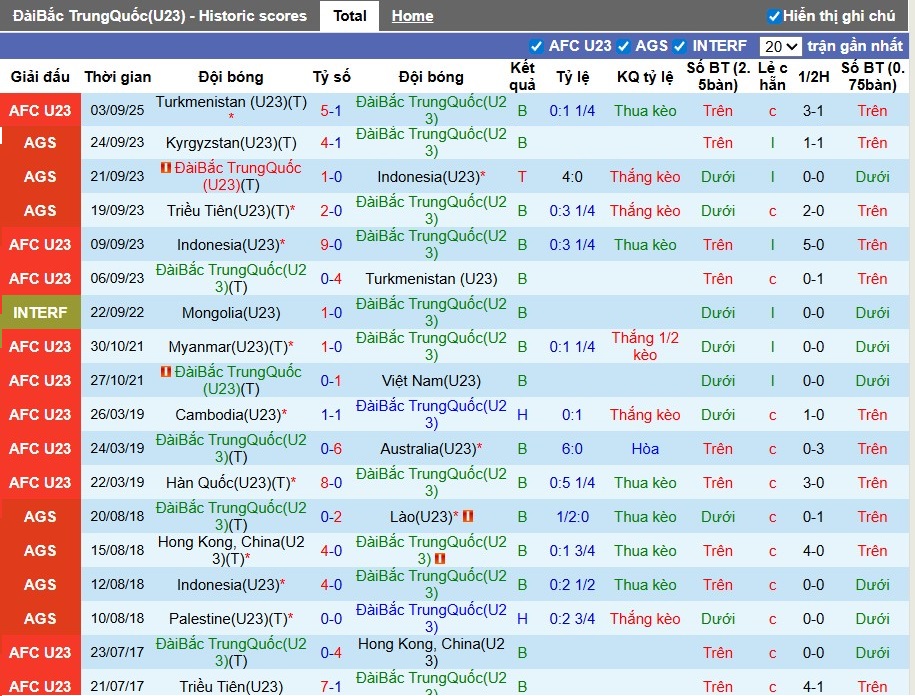The image size is (915, 696).
Task: Open the 0-6 score against Australia(U23)
Action: pos(331,449)
